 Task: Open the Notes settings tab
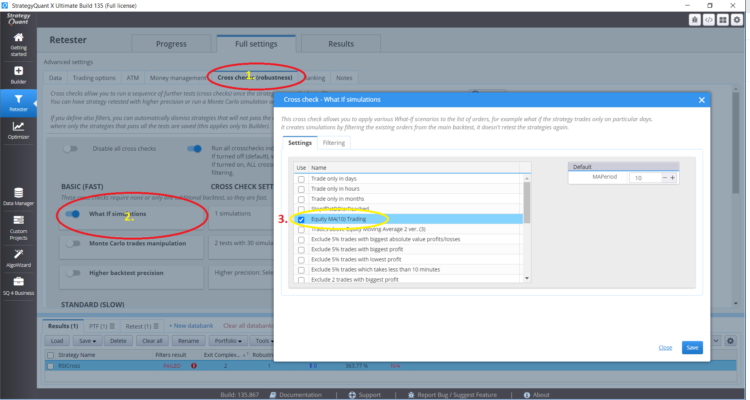[x=344, y=78]
